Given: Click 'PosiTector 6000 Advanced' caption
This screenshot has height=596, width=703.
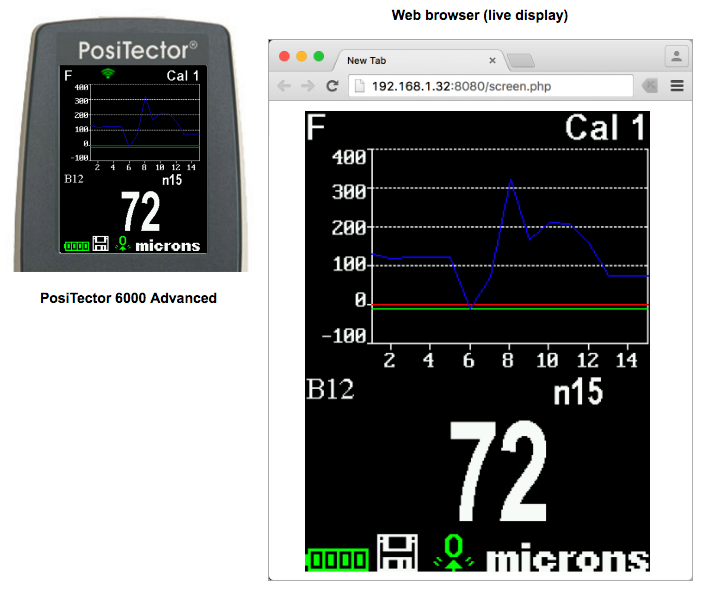Looking at the screenshot, I should coord(128,298).
